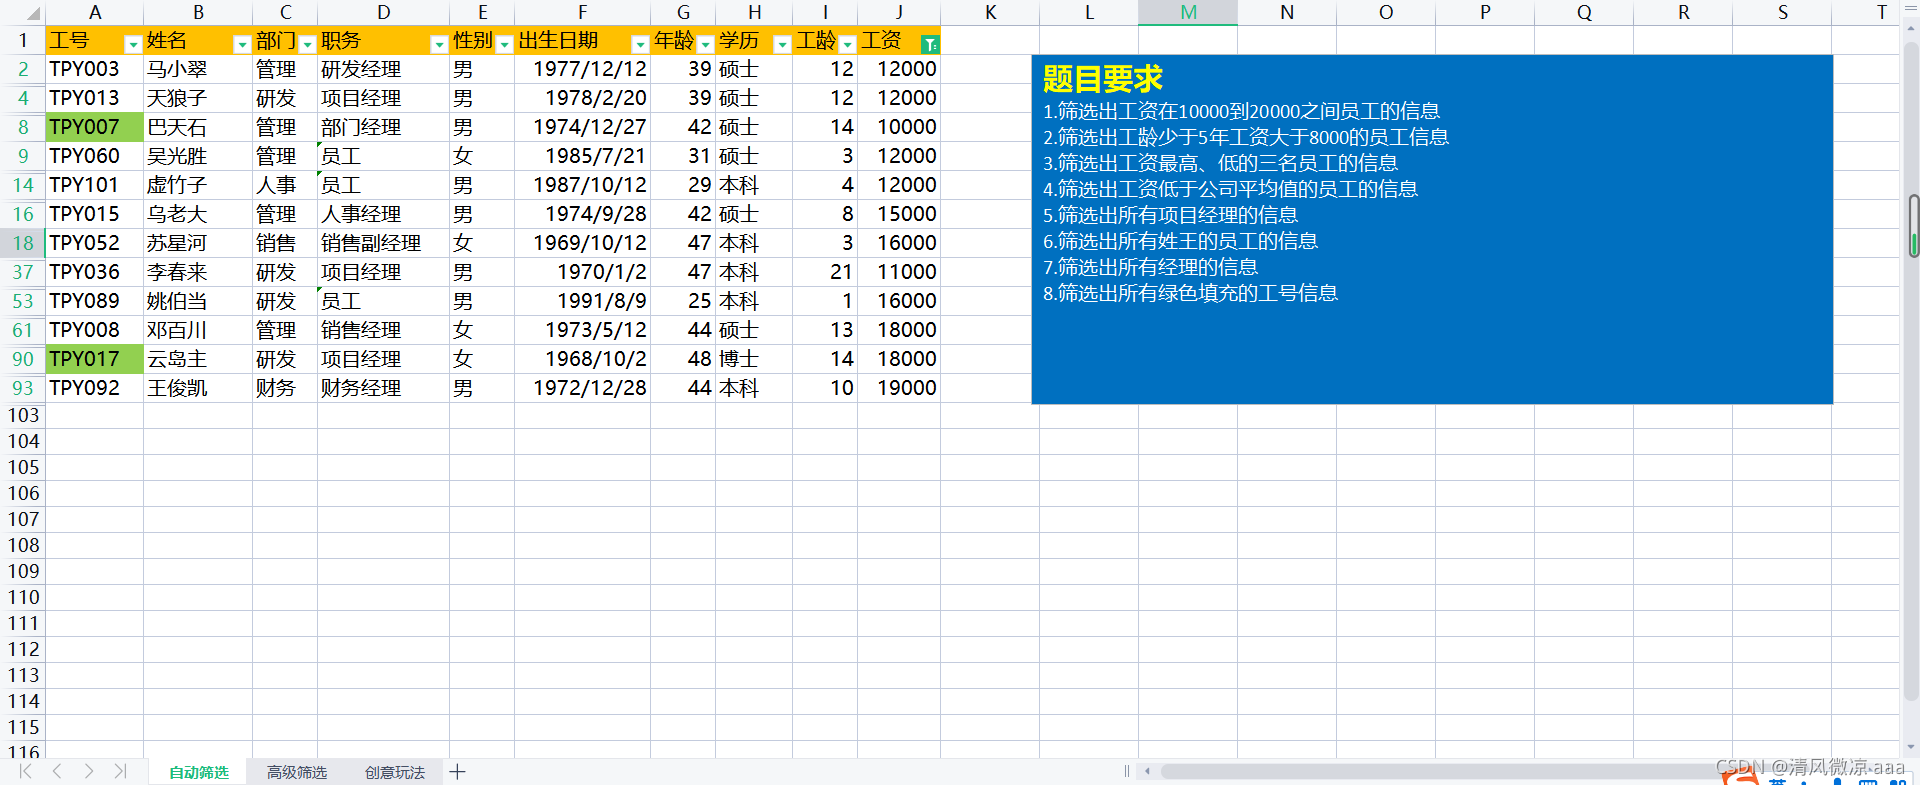The image size is (1920, 785).
Task: Open the 年龄 filter dropdown
Action: pyautogui.click(x=705, y=44)
